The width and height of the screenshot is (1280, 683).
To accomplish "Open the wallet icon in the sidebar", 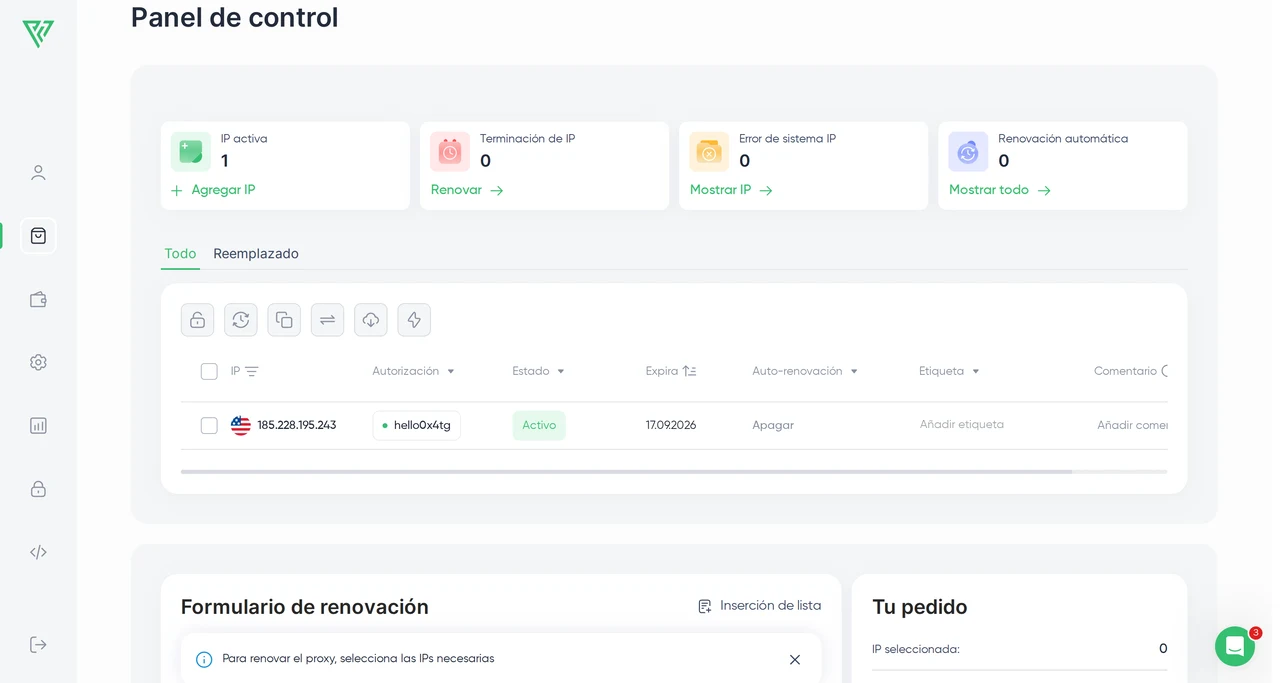I will pyautogui.click(x=38, y=299).
